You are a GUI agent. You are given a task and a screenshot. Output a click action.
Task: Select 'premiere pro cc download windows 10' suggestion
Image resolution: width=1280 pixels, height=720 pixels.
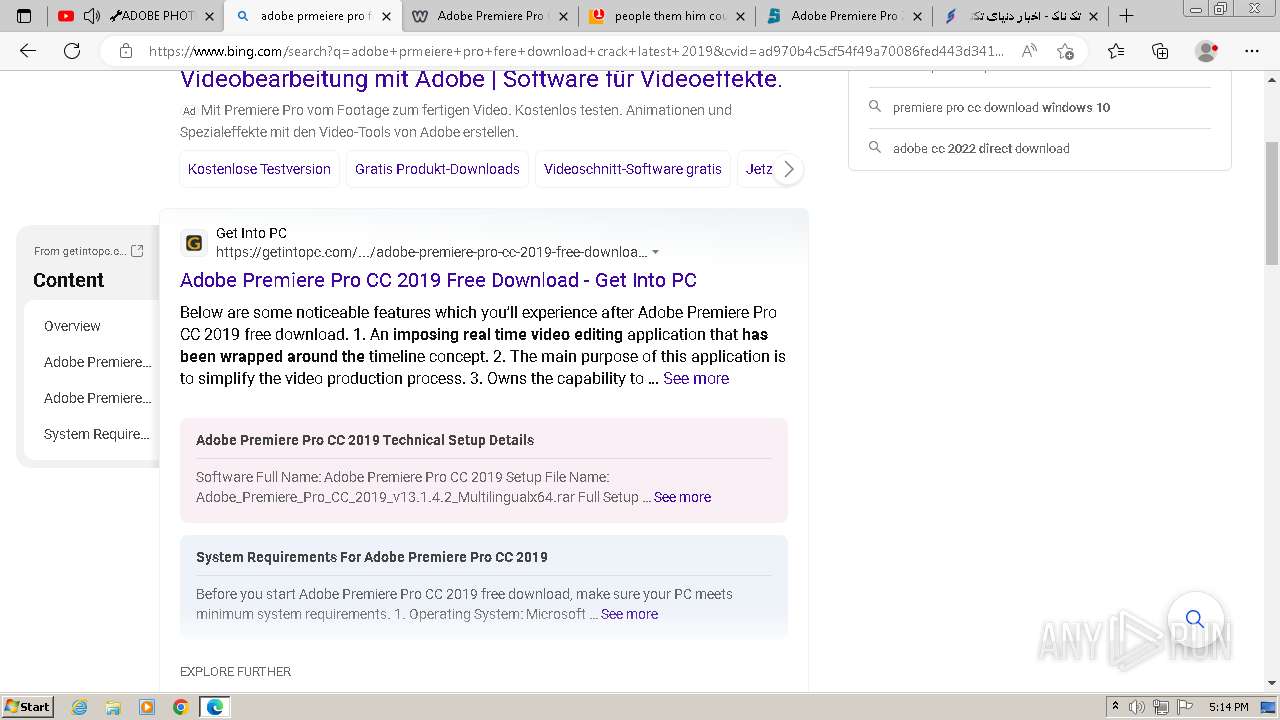(1001, 107)
